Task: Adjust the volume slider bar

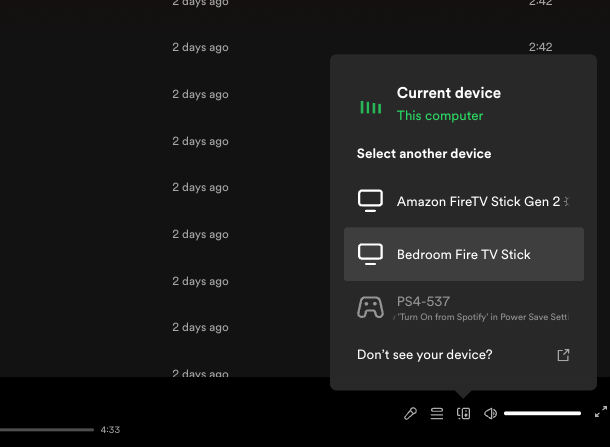Action: click(x=542, y=413)
